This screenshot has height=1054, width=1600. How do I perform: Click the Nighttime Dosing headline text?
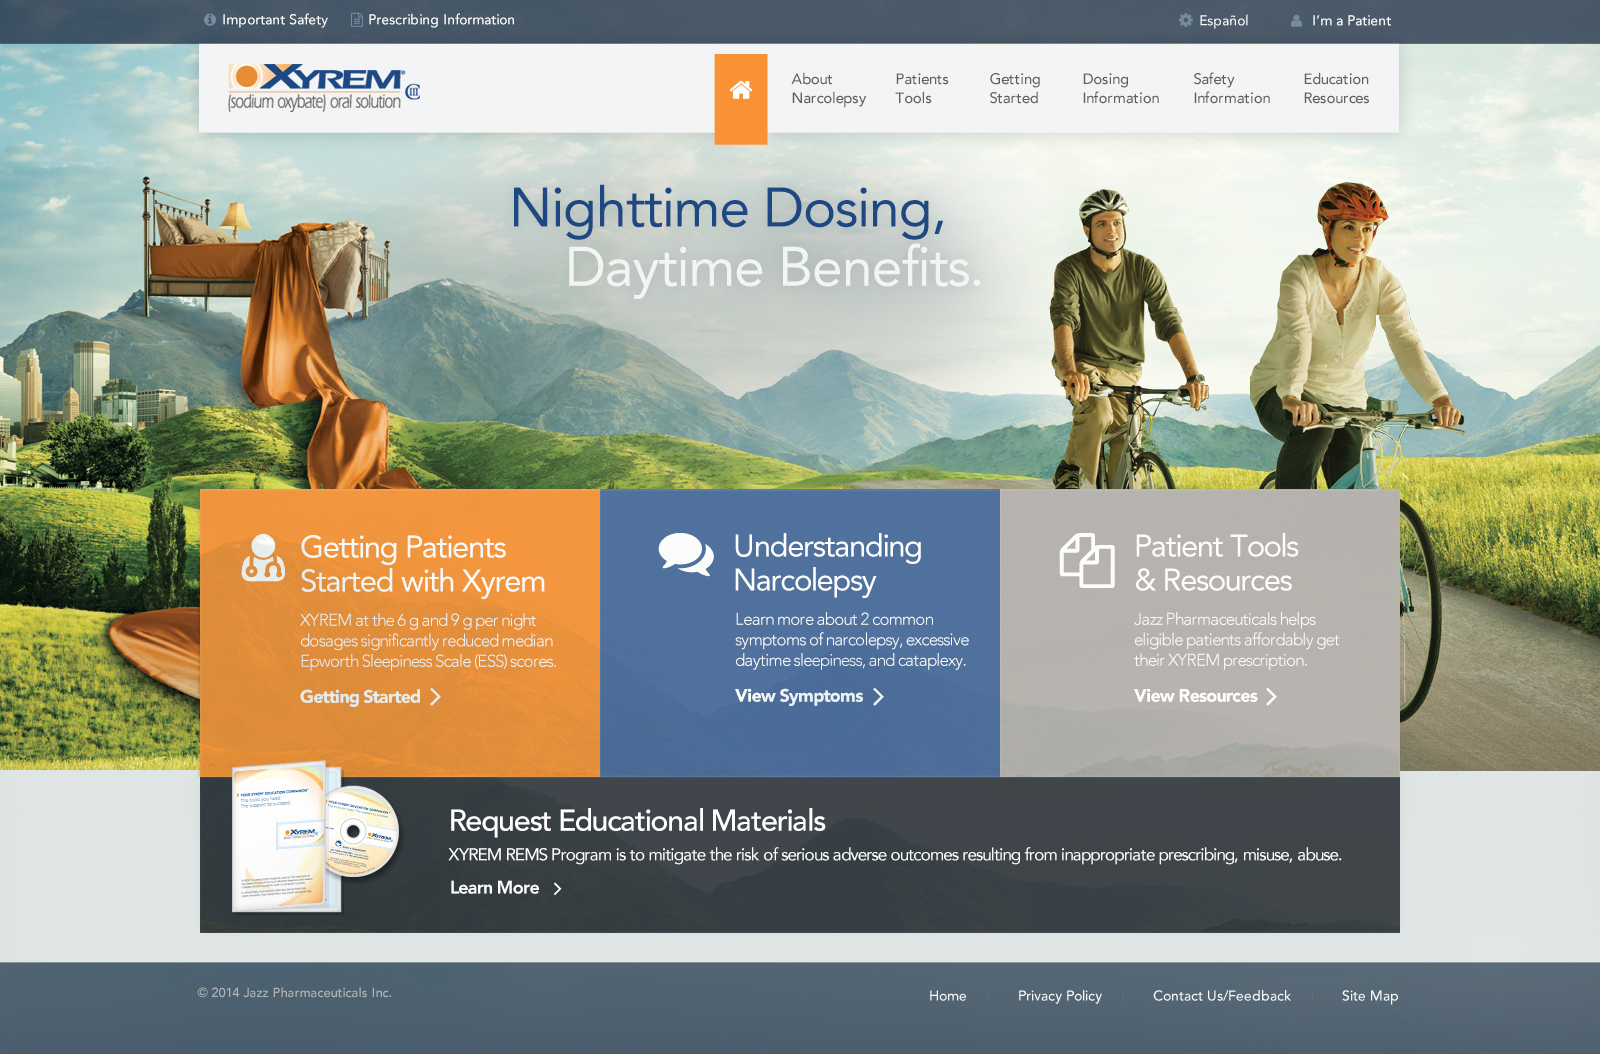(728, 209)
